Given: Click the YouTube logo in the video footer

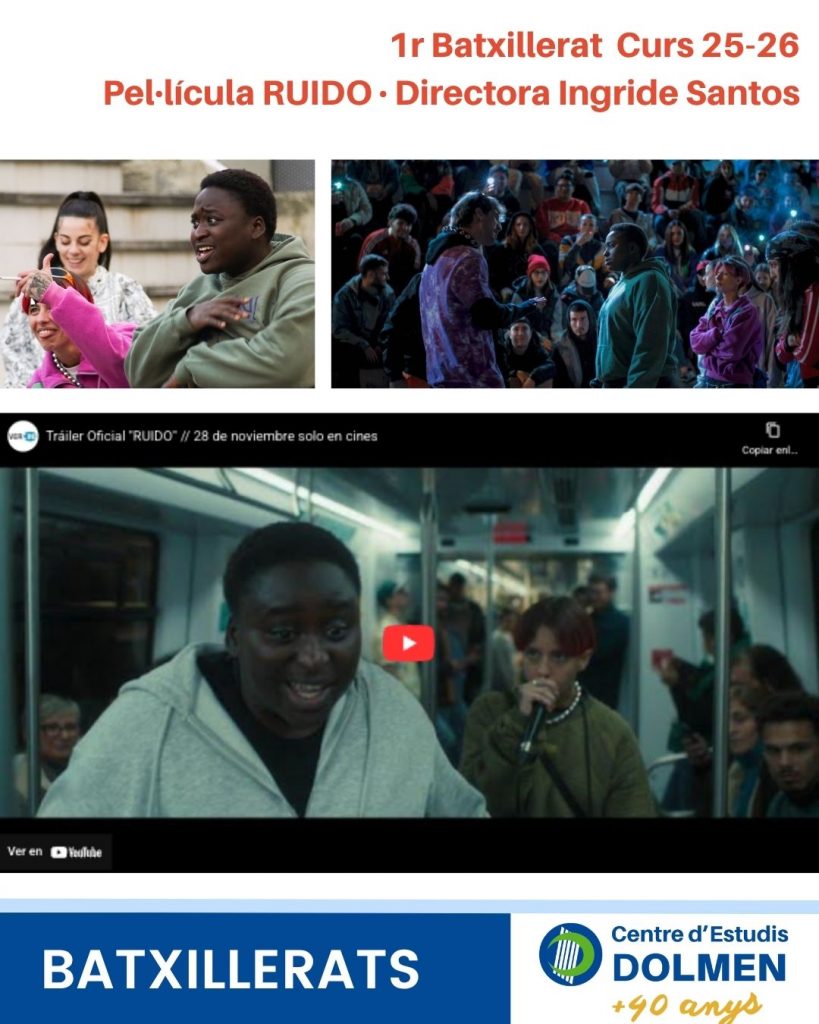Looking at the screenshot, I should click(77, 852).
